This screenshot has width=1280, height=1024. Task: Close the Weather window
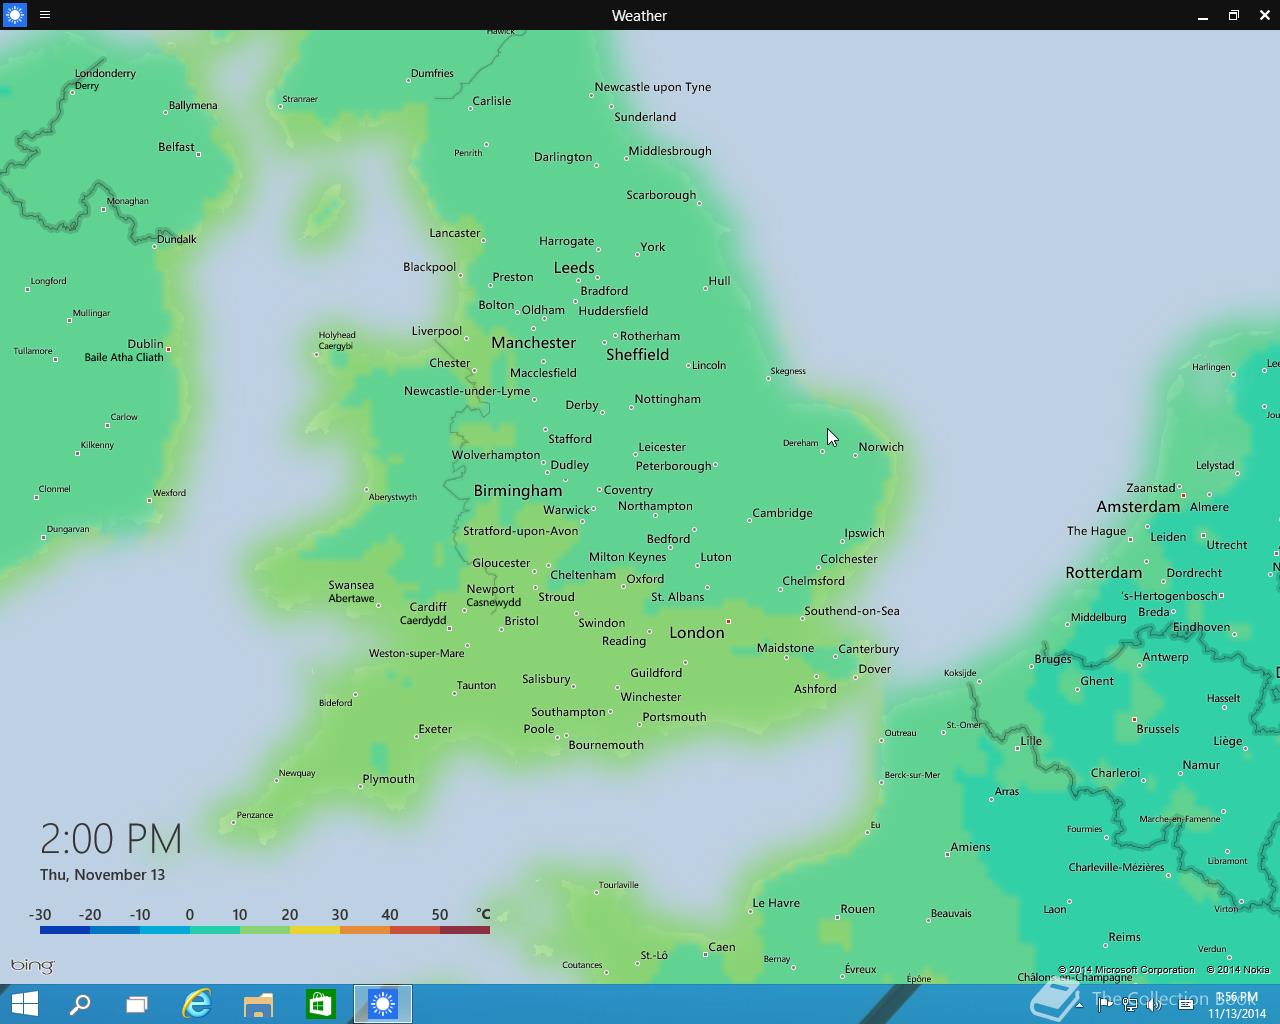pyautogui.click(x=1265, y=15)
